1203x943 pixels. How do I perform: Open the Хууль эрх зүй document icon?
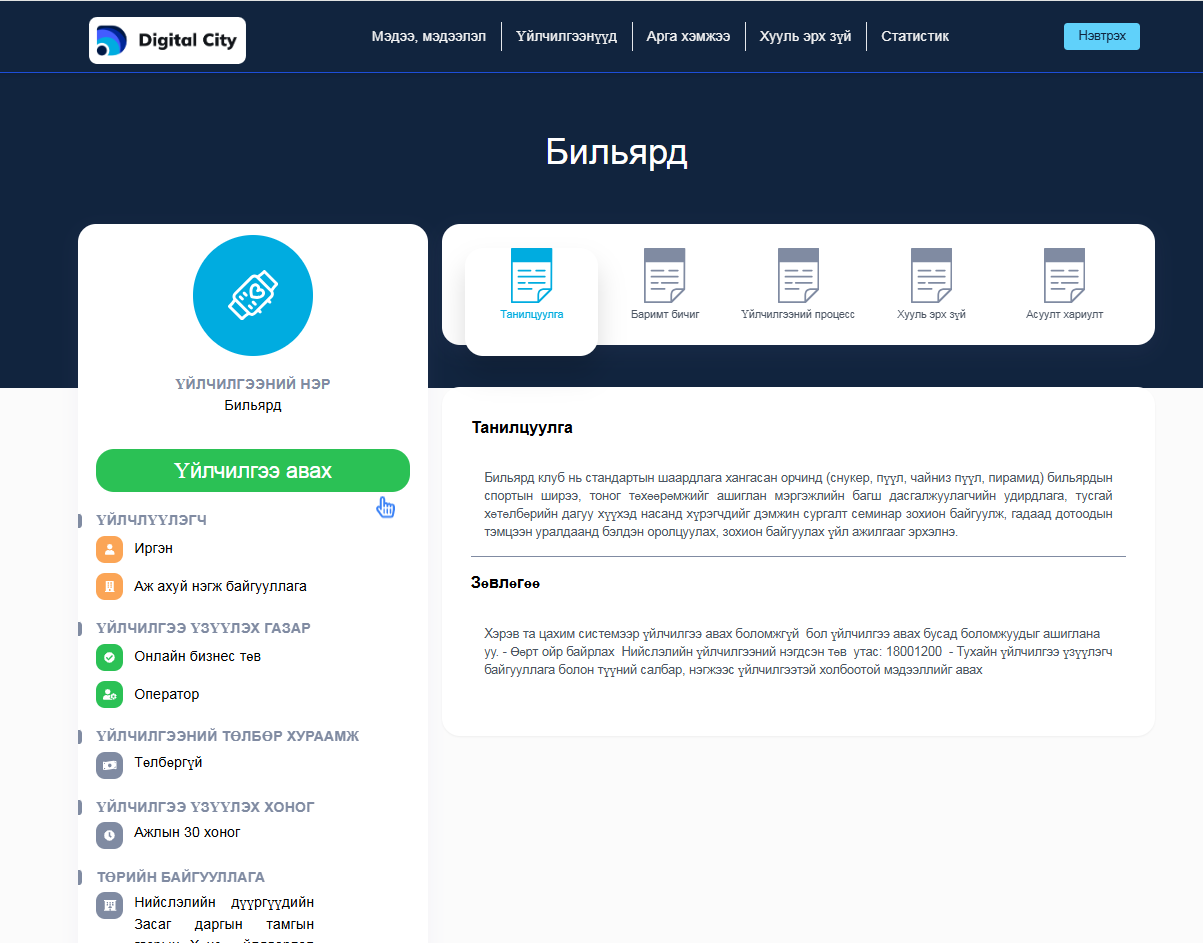point(931,277)
